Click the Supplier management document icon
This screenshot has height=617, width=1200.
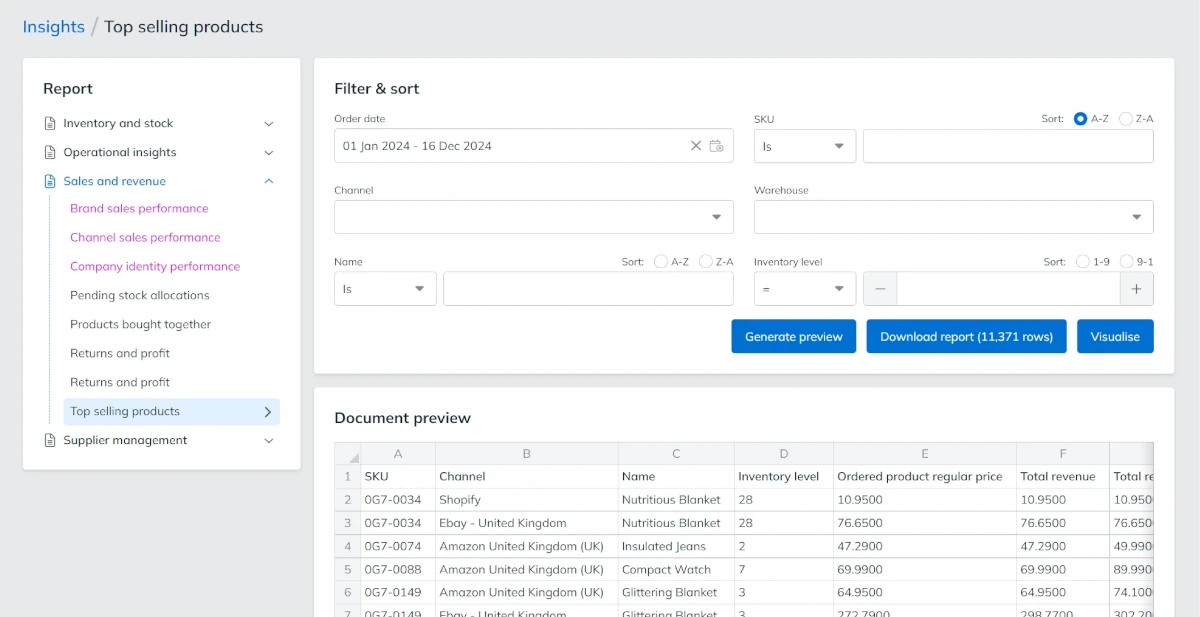click(50, 440)
